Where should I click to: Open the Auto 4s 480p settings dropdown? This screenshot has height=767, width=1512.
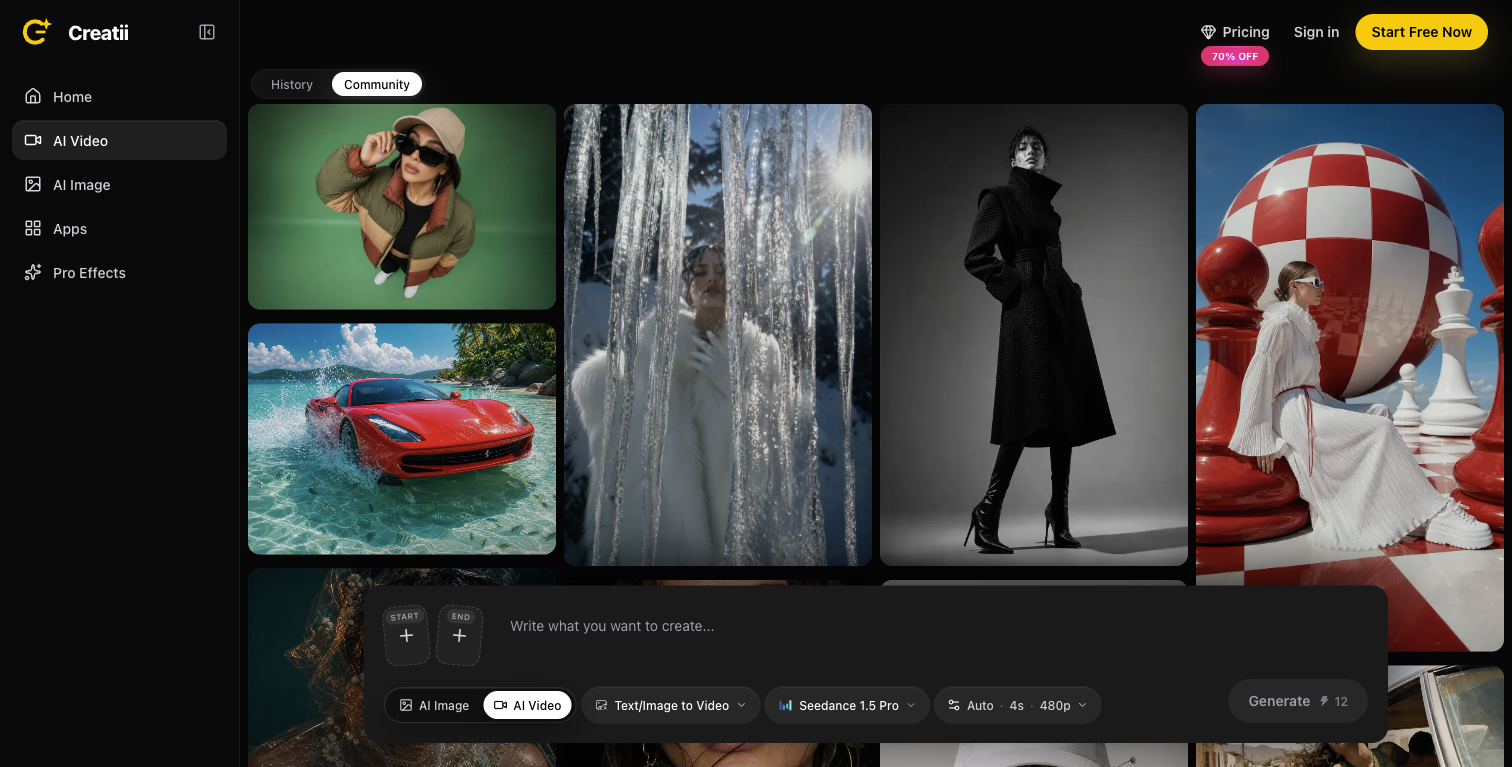click(x=1017, y=705)
